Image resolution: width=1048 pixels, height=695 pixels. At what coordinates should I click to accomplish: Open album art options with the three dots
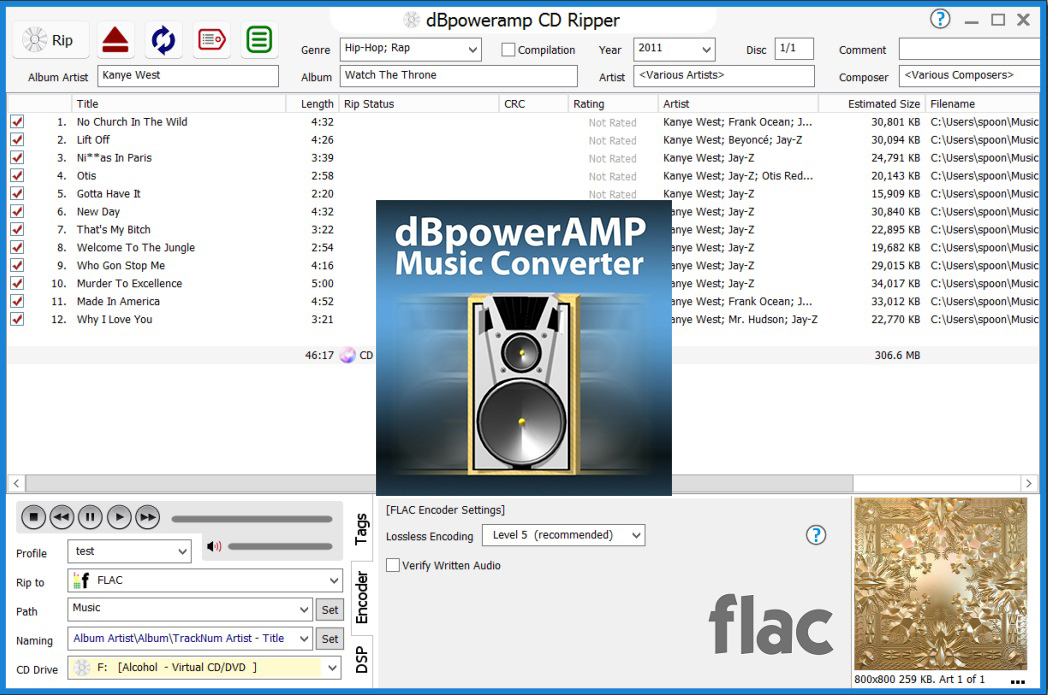[1017, 682]
